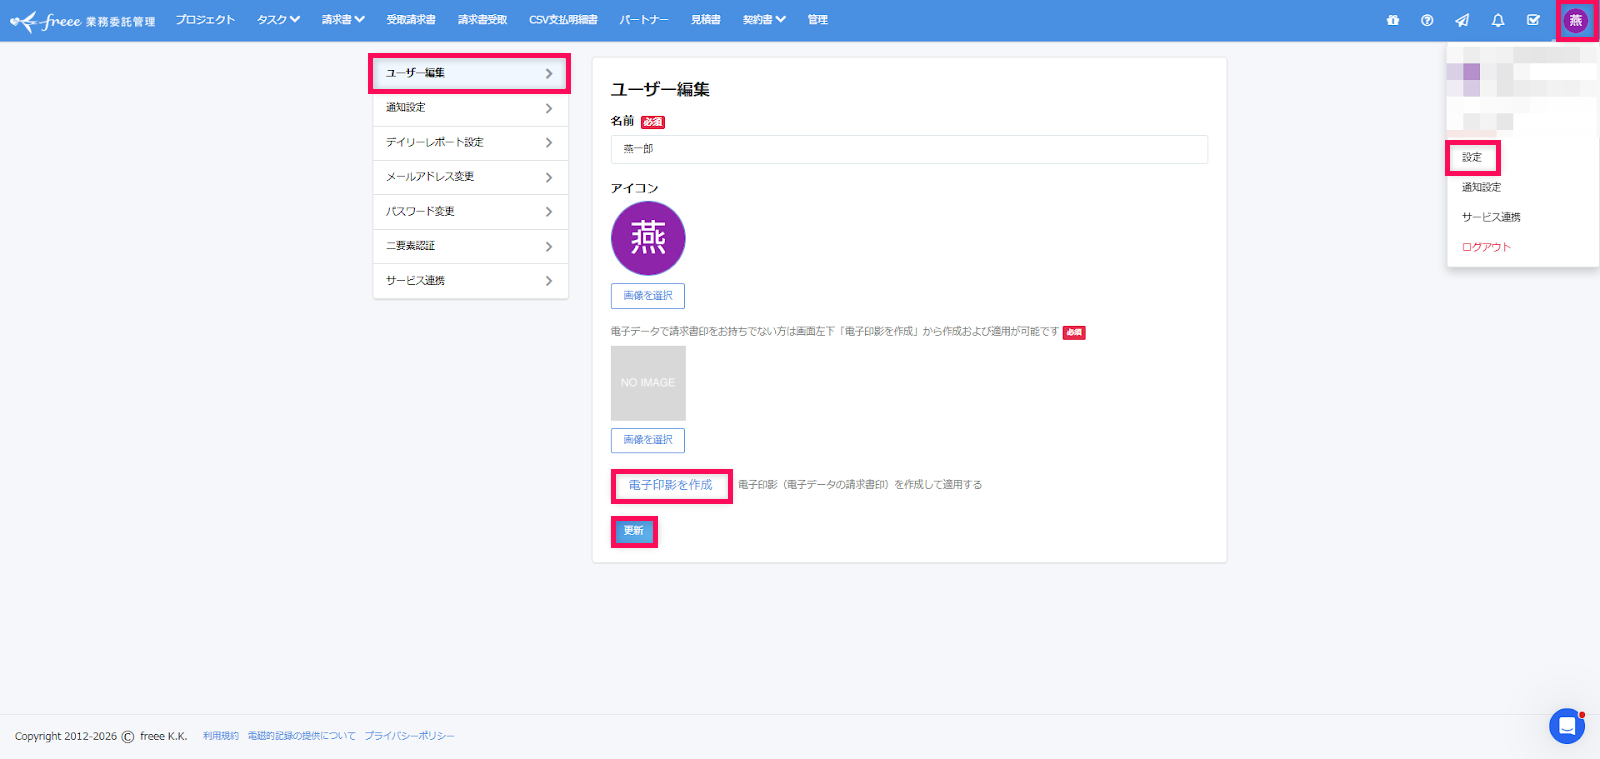The height and width of the screenshot is (759, 1600).
Task: Open the purple 燕 user avatar menu
Action: pyautogui.click(x=1576, y=20)
